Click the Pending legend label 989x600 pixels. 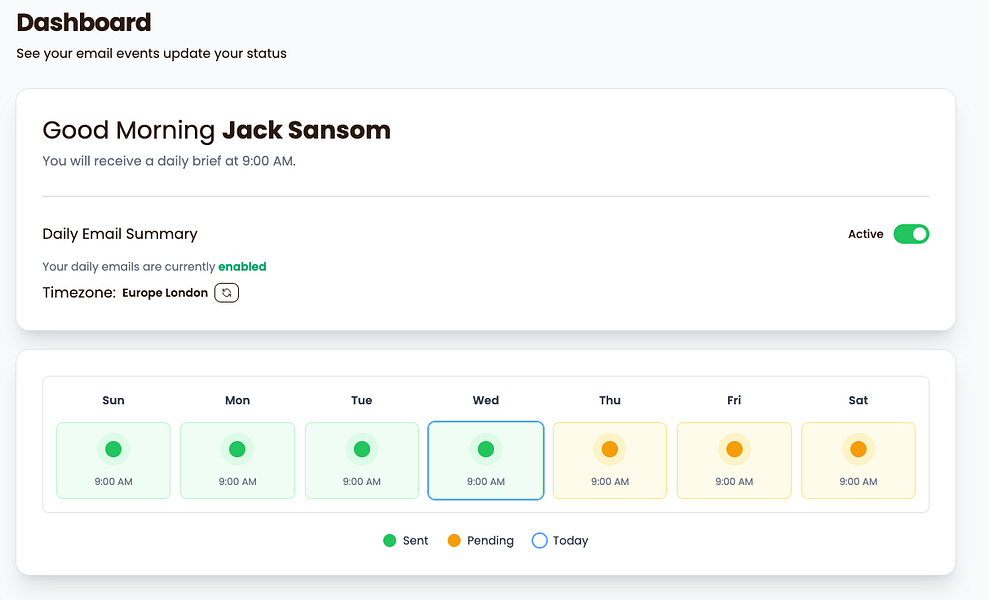tap(490, 540)
